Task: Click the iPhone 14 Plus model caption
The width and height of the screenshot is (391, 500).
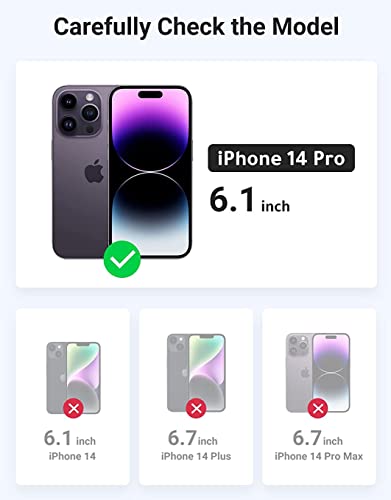Action: pos(196,456)
